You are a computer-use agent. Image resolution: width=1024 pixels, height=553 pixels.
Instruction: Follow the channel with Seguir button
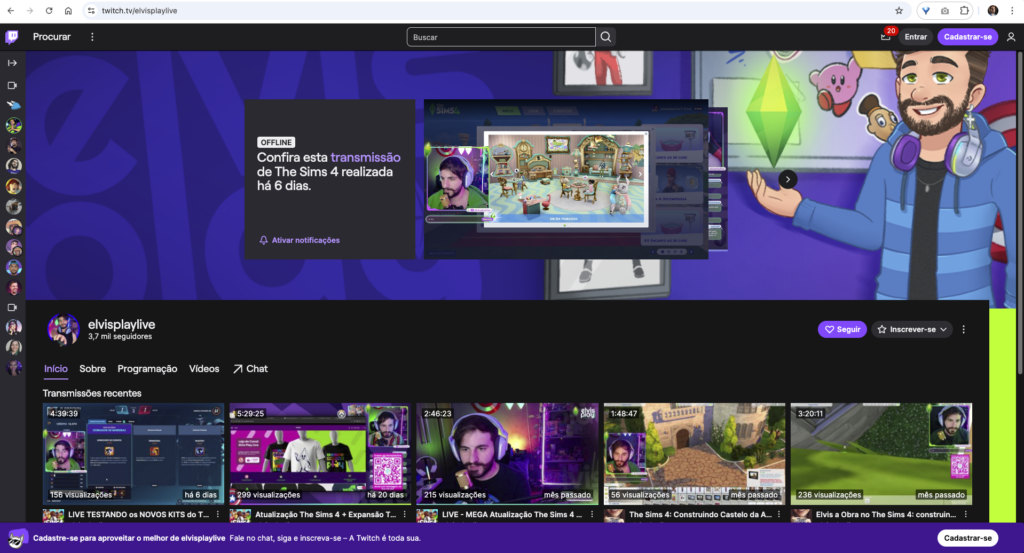[x=842, y=329]
